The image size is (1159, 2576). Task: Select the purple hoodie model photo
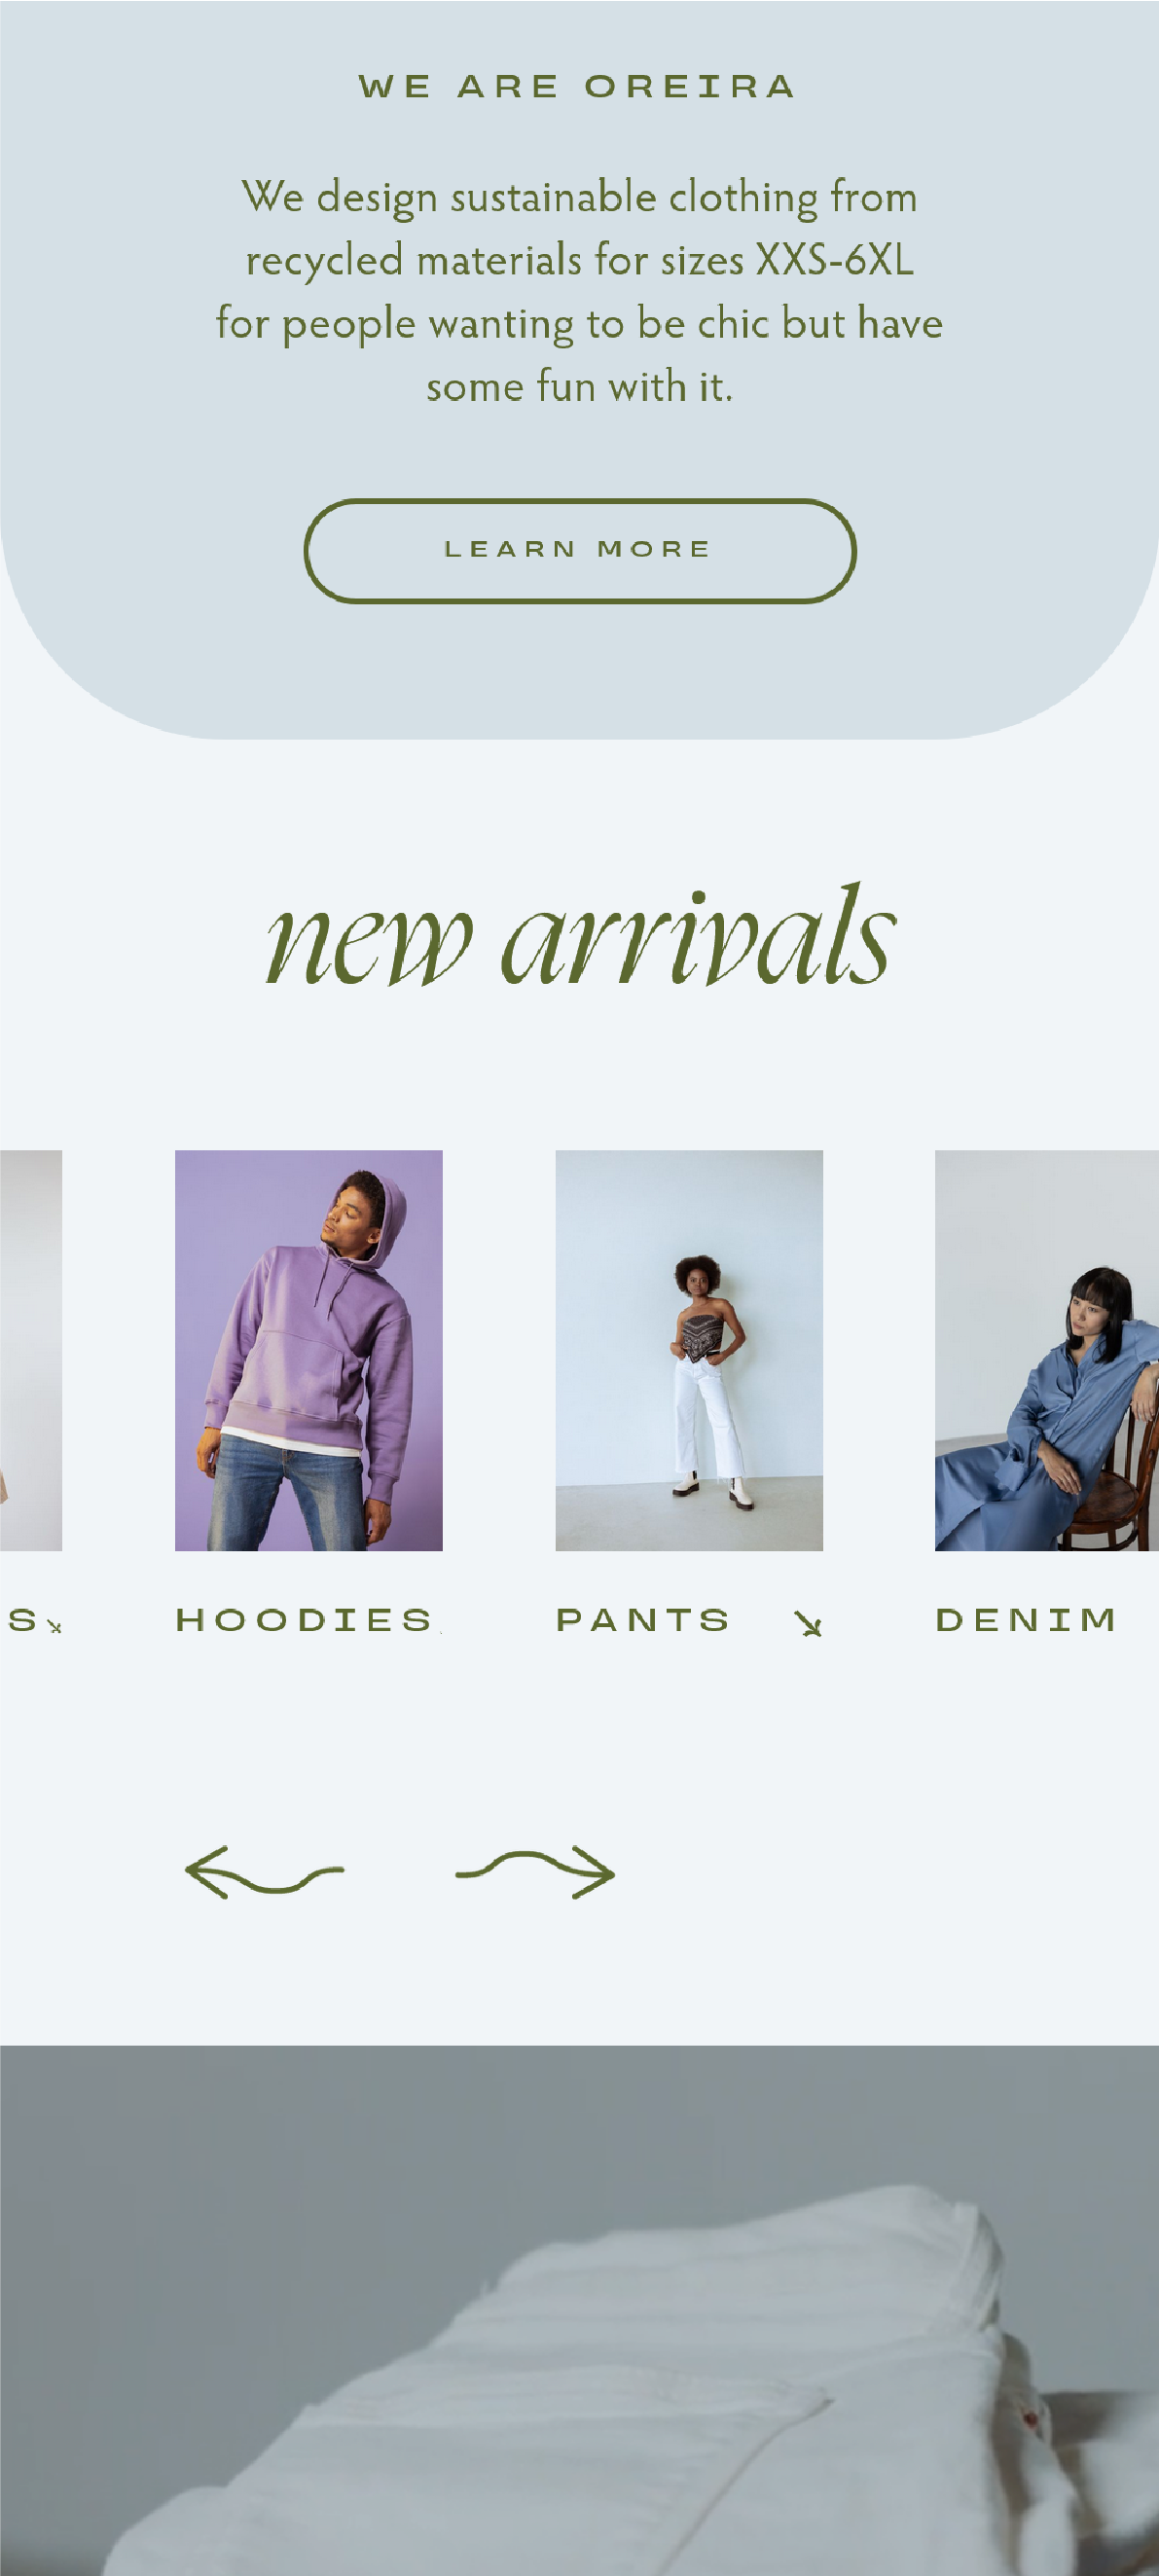click(309, 1350)
